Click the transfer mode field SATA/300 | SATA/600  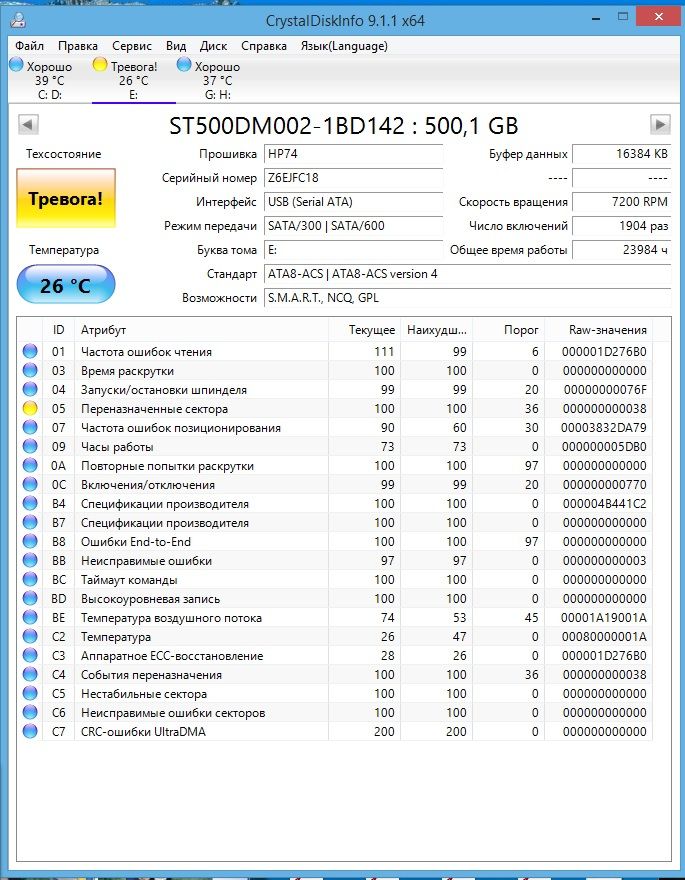(x=353, y=226)
